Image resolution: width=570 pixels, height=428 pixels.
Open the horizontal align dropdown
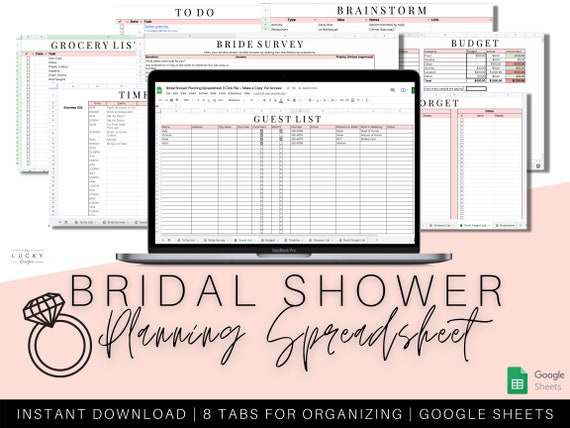(x=310, y=100)
